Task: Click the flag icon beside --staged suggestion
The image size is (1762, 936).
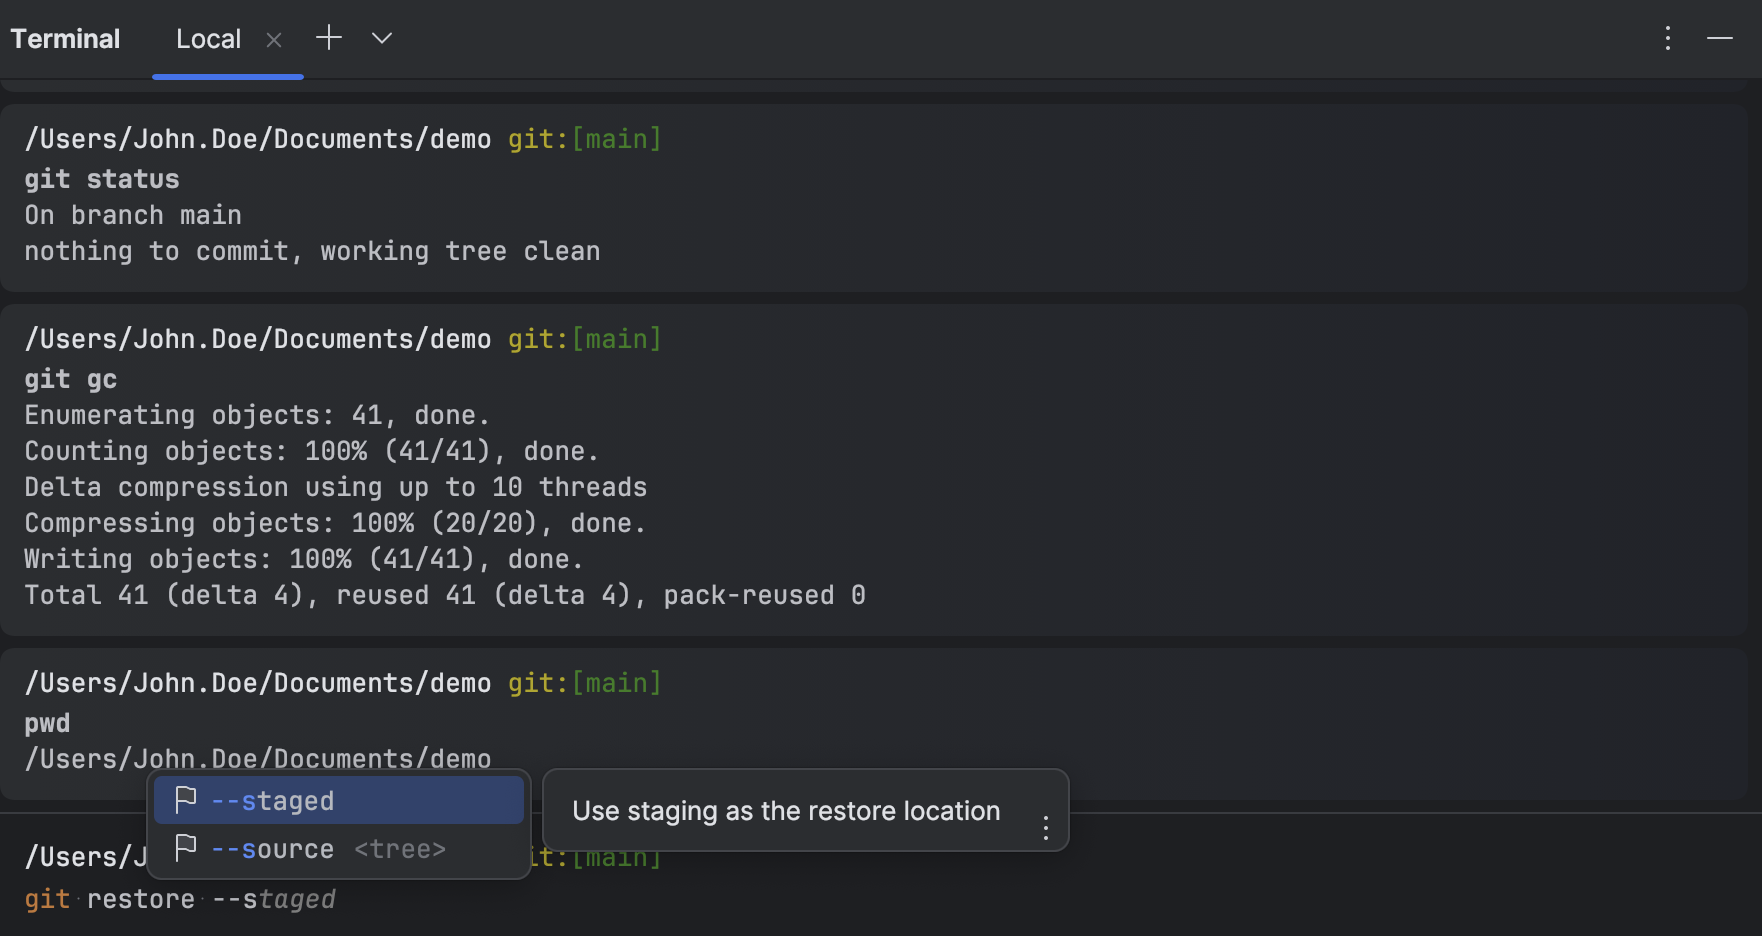Action: click(186, 799)
